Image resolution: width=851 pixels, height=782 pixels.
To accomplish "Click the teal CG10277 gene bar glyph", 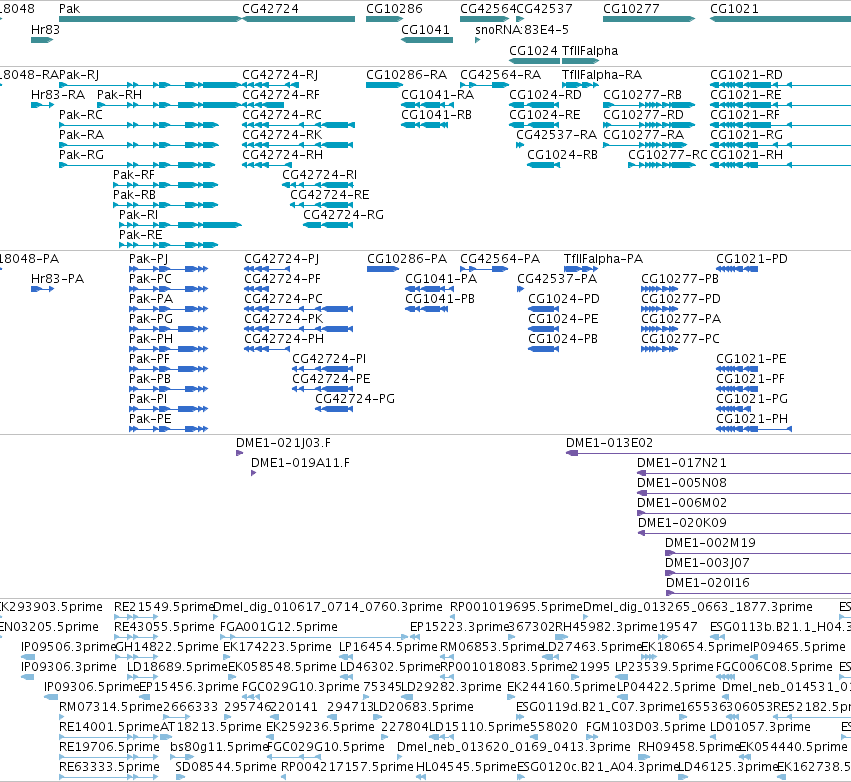I will pos(649,20).
